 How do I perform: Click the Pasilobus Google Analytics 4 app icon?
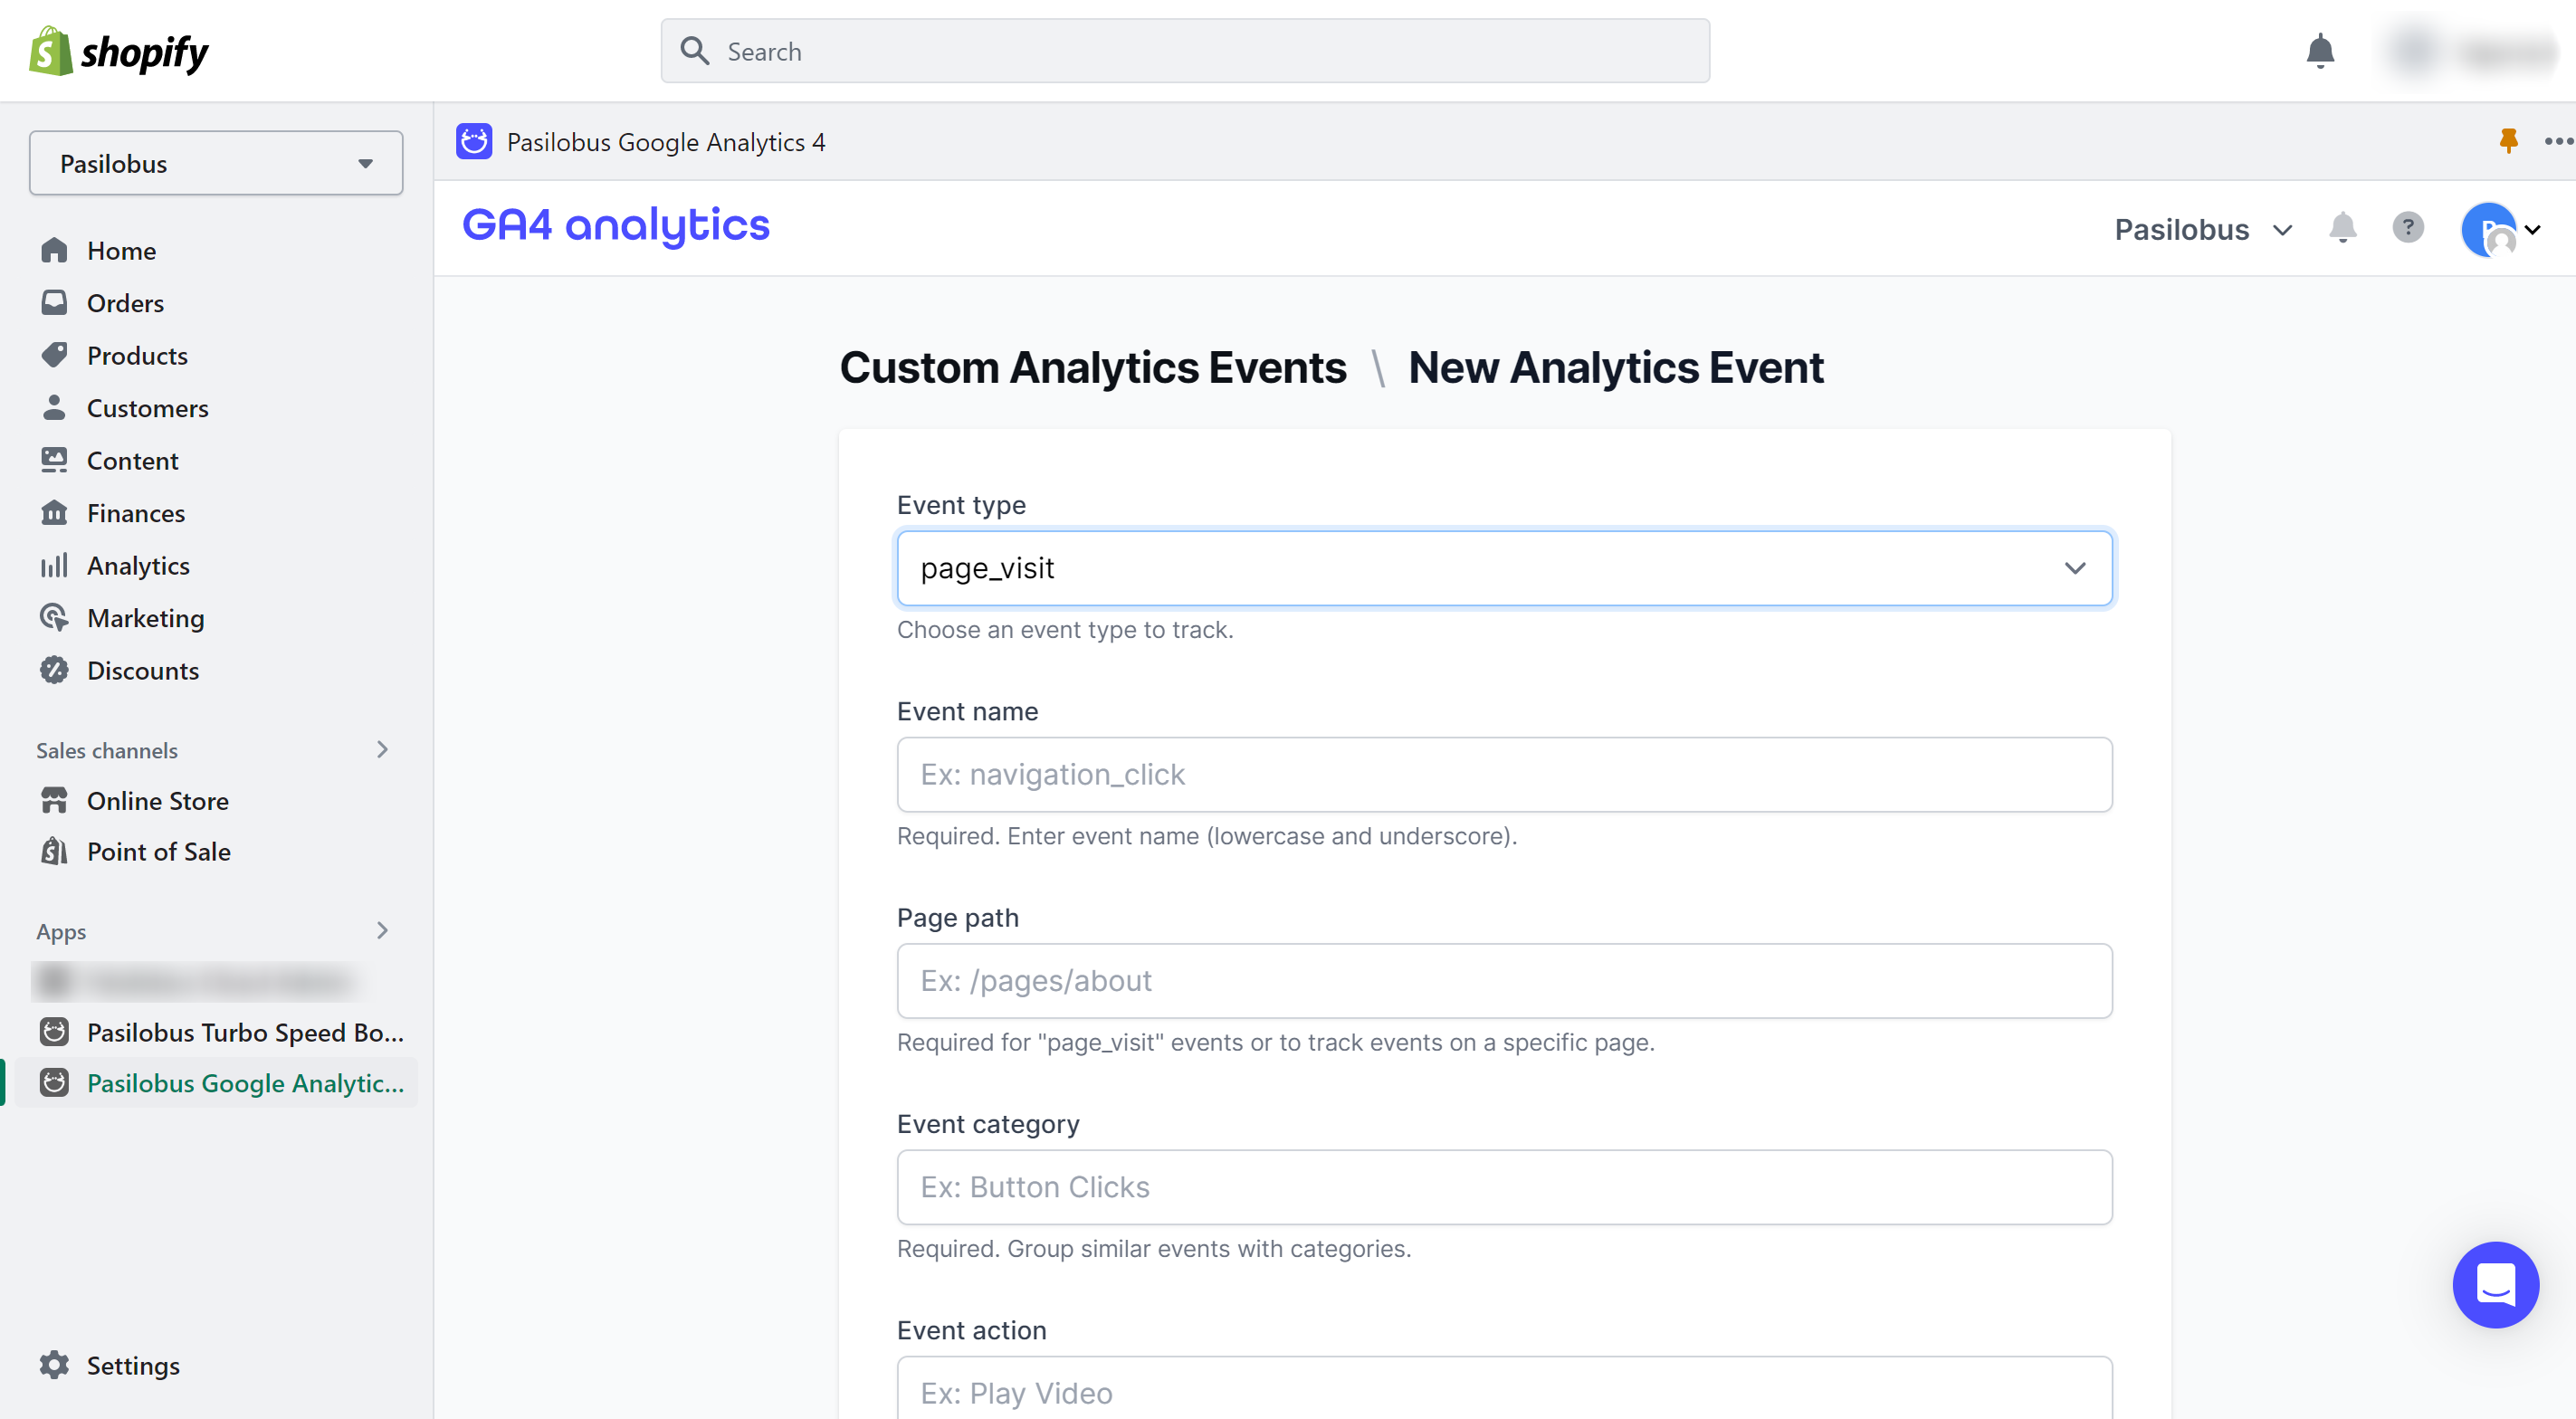(474, 142)
